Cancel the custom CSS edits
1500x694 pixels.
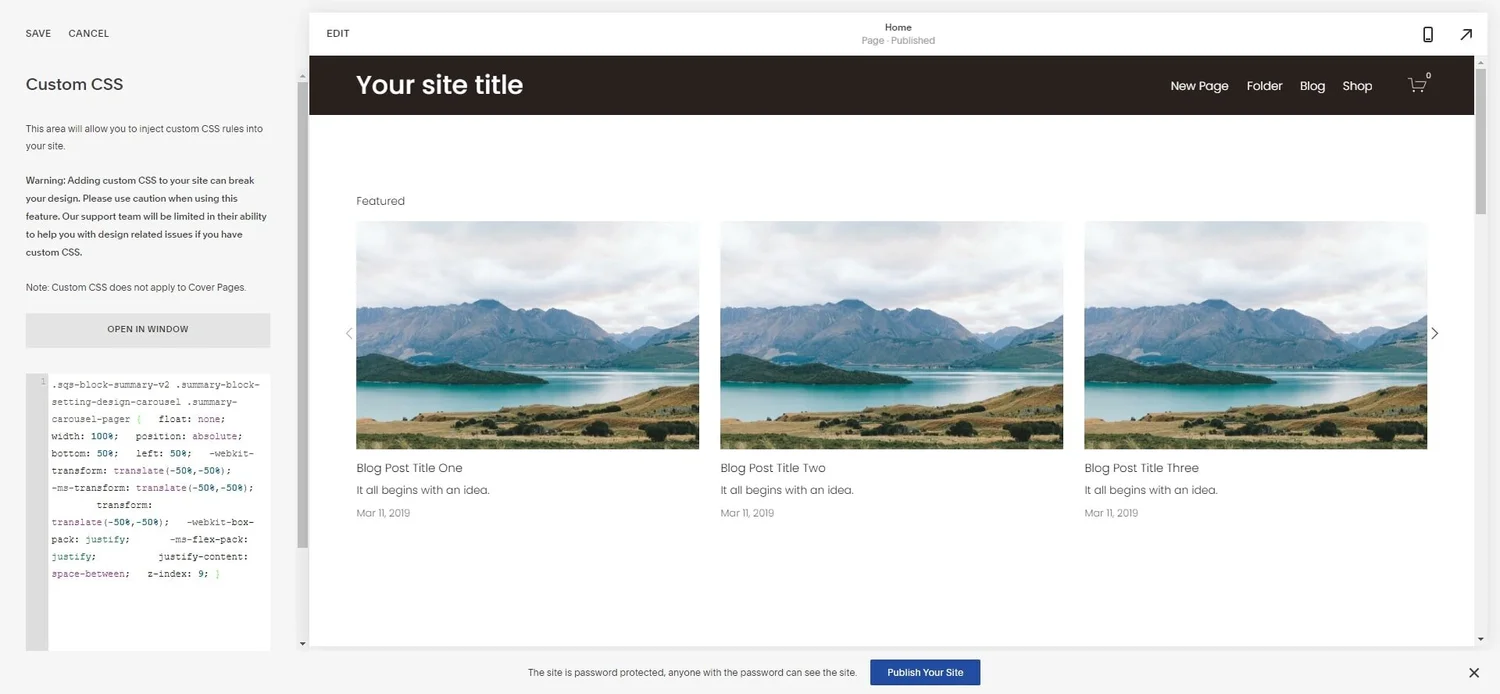coord(88,33)
